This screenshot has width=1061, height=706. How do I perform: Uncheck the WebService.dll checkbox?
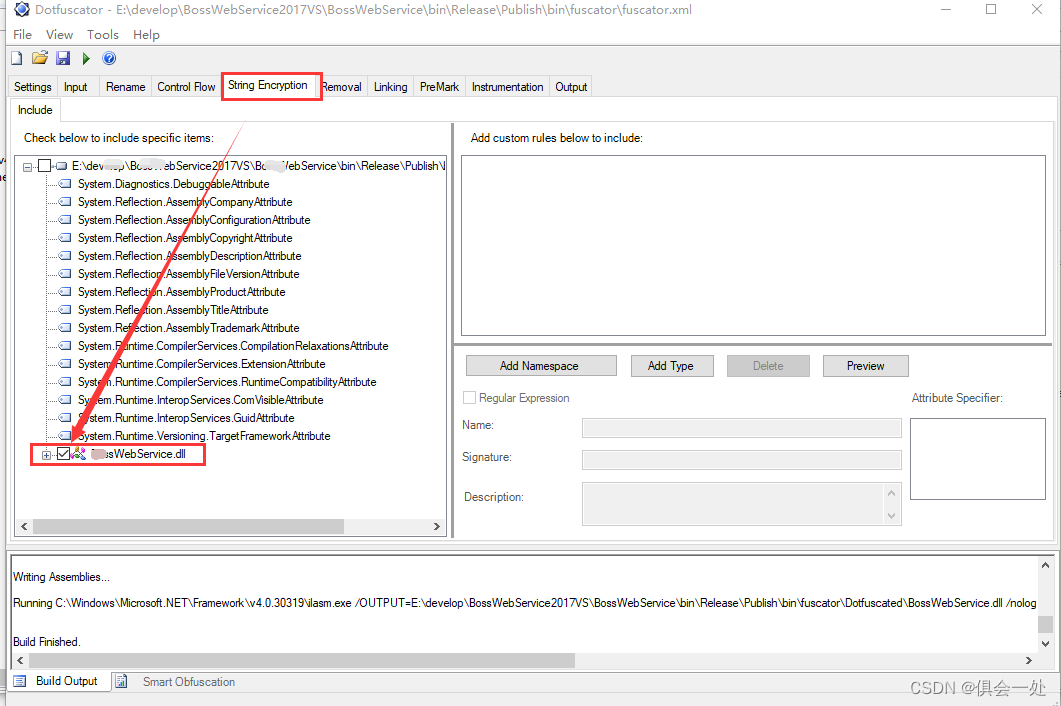(x=64, y=454)
